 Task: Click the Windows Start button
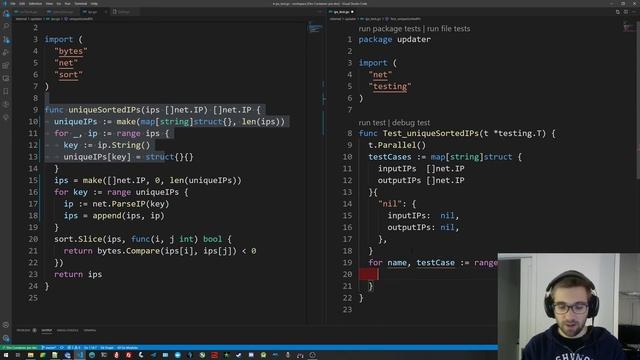tap(6, 356)
